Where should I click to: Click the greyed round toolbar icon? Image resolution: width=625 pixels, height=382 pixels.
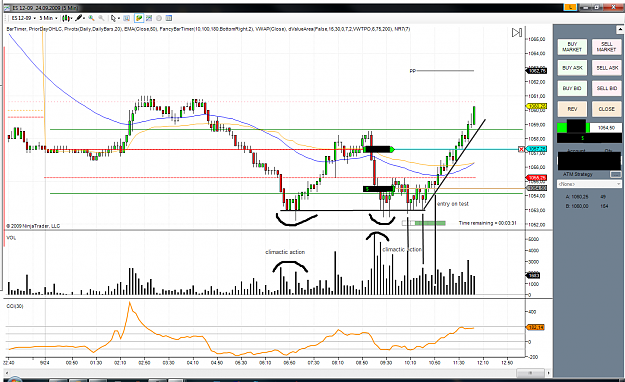tap(159, 18)
